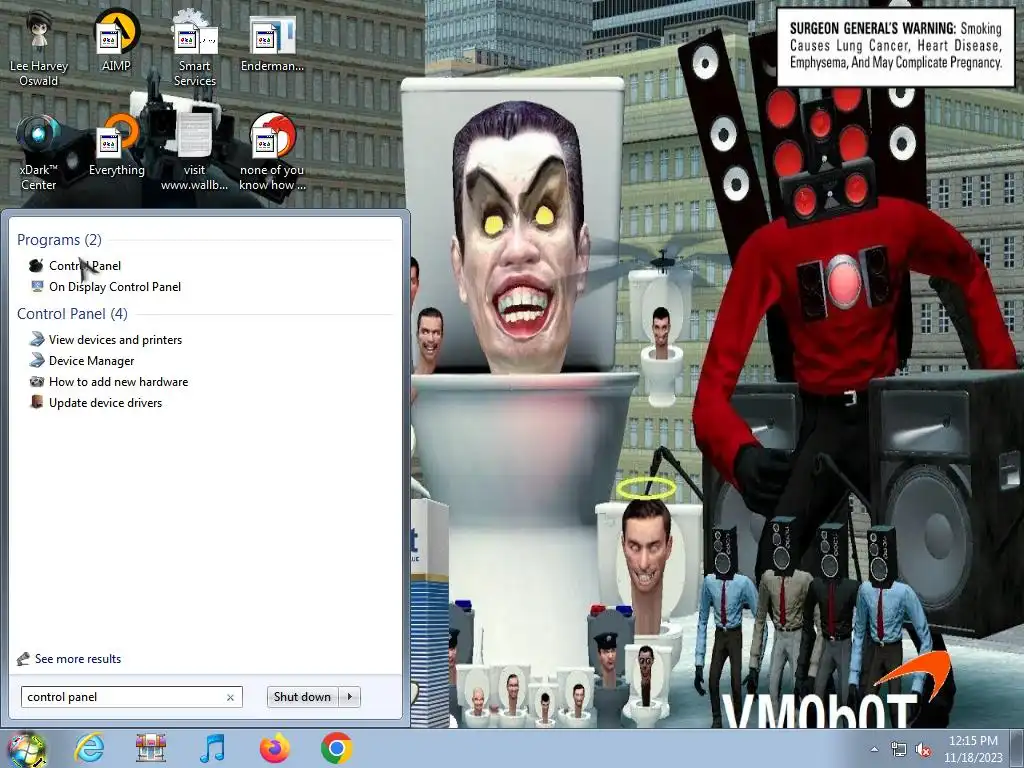Click the Control Panel (4) group header
Viewport: 1024px width, 768px height.
point(72,313)
